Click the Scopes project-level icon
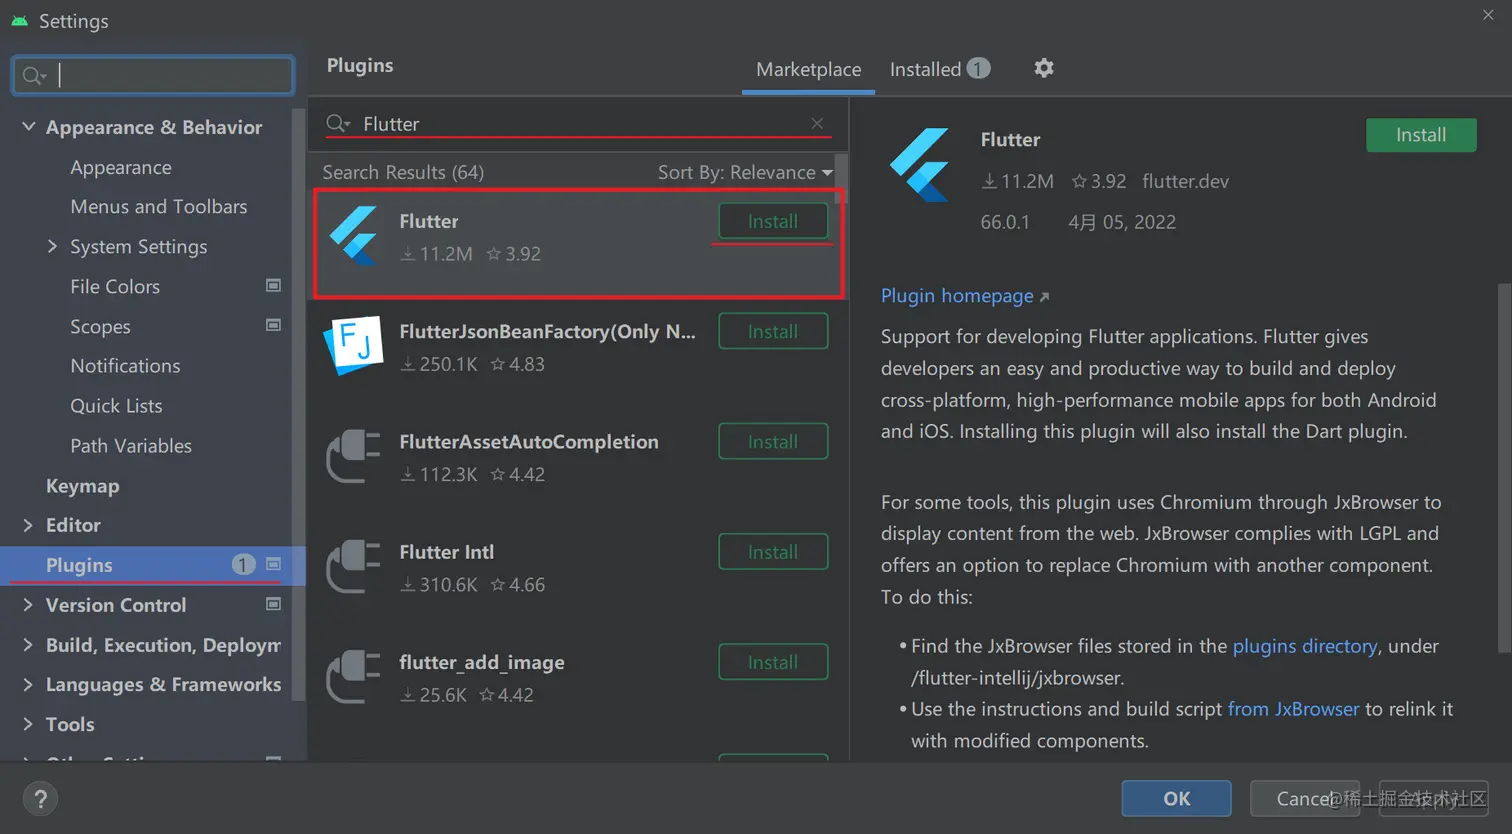The width and height of the screenshot is (1512, 834). coord(273,325)
